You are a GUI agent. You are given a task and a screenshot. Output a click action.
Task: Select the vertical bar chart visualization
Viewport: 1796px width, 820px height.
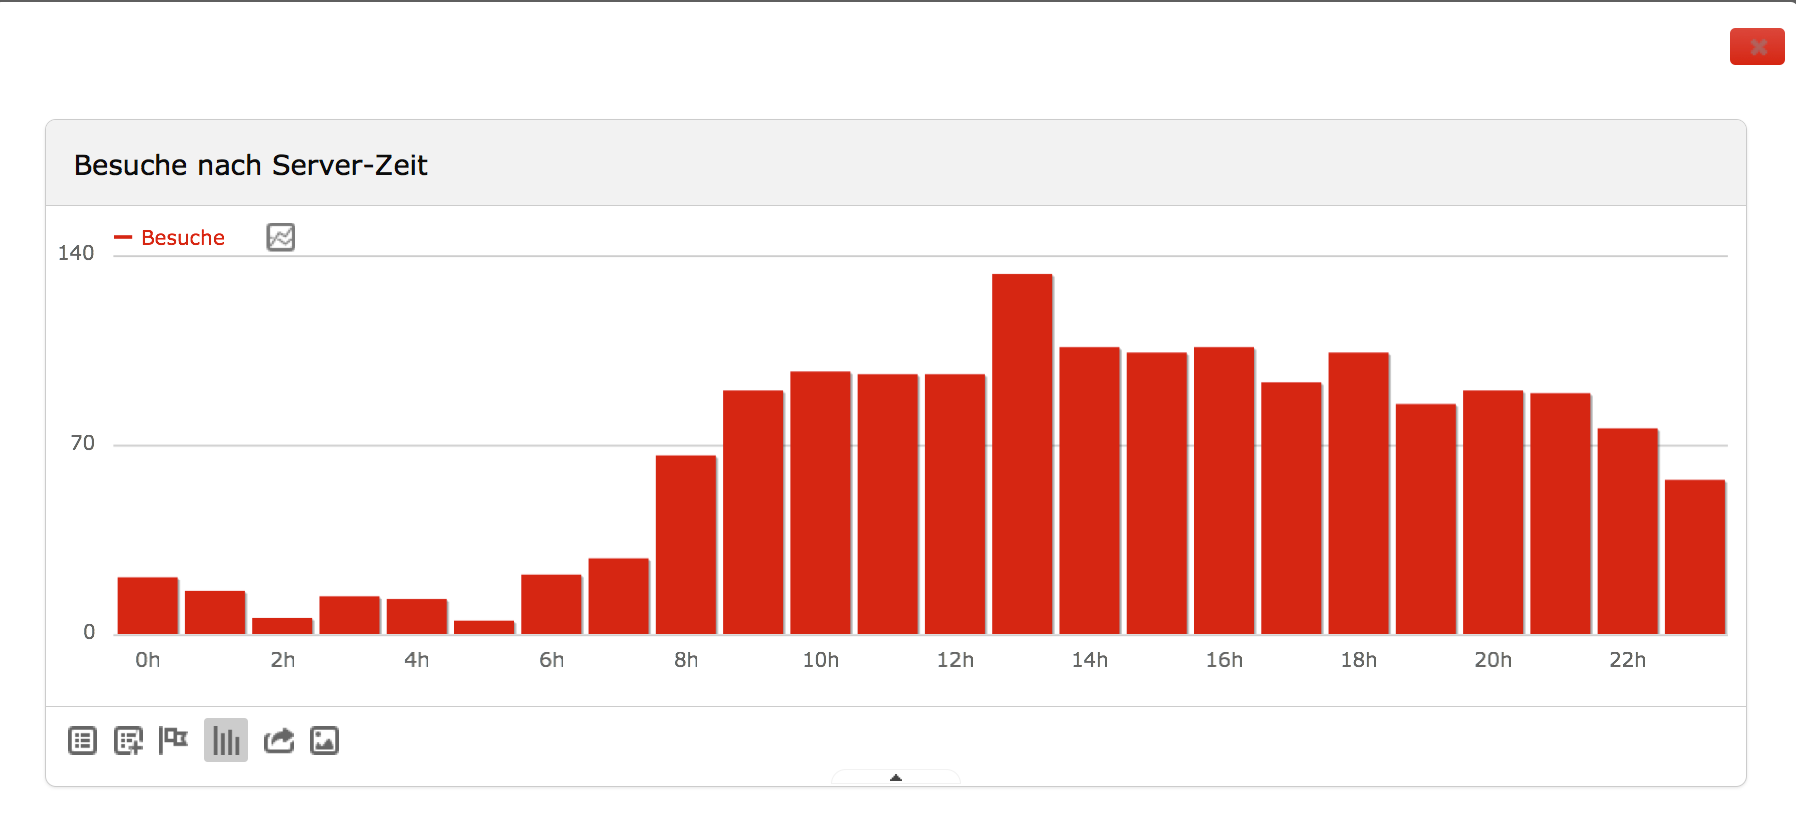226,741
